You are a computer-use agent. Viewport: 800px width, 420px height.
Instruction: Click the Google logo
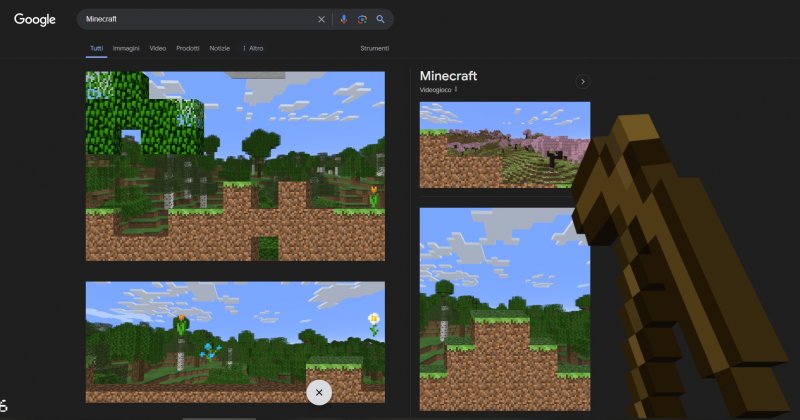click(x=35, y=19)
